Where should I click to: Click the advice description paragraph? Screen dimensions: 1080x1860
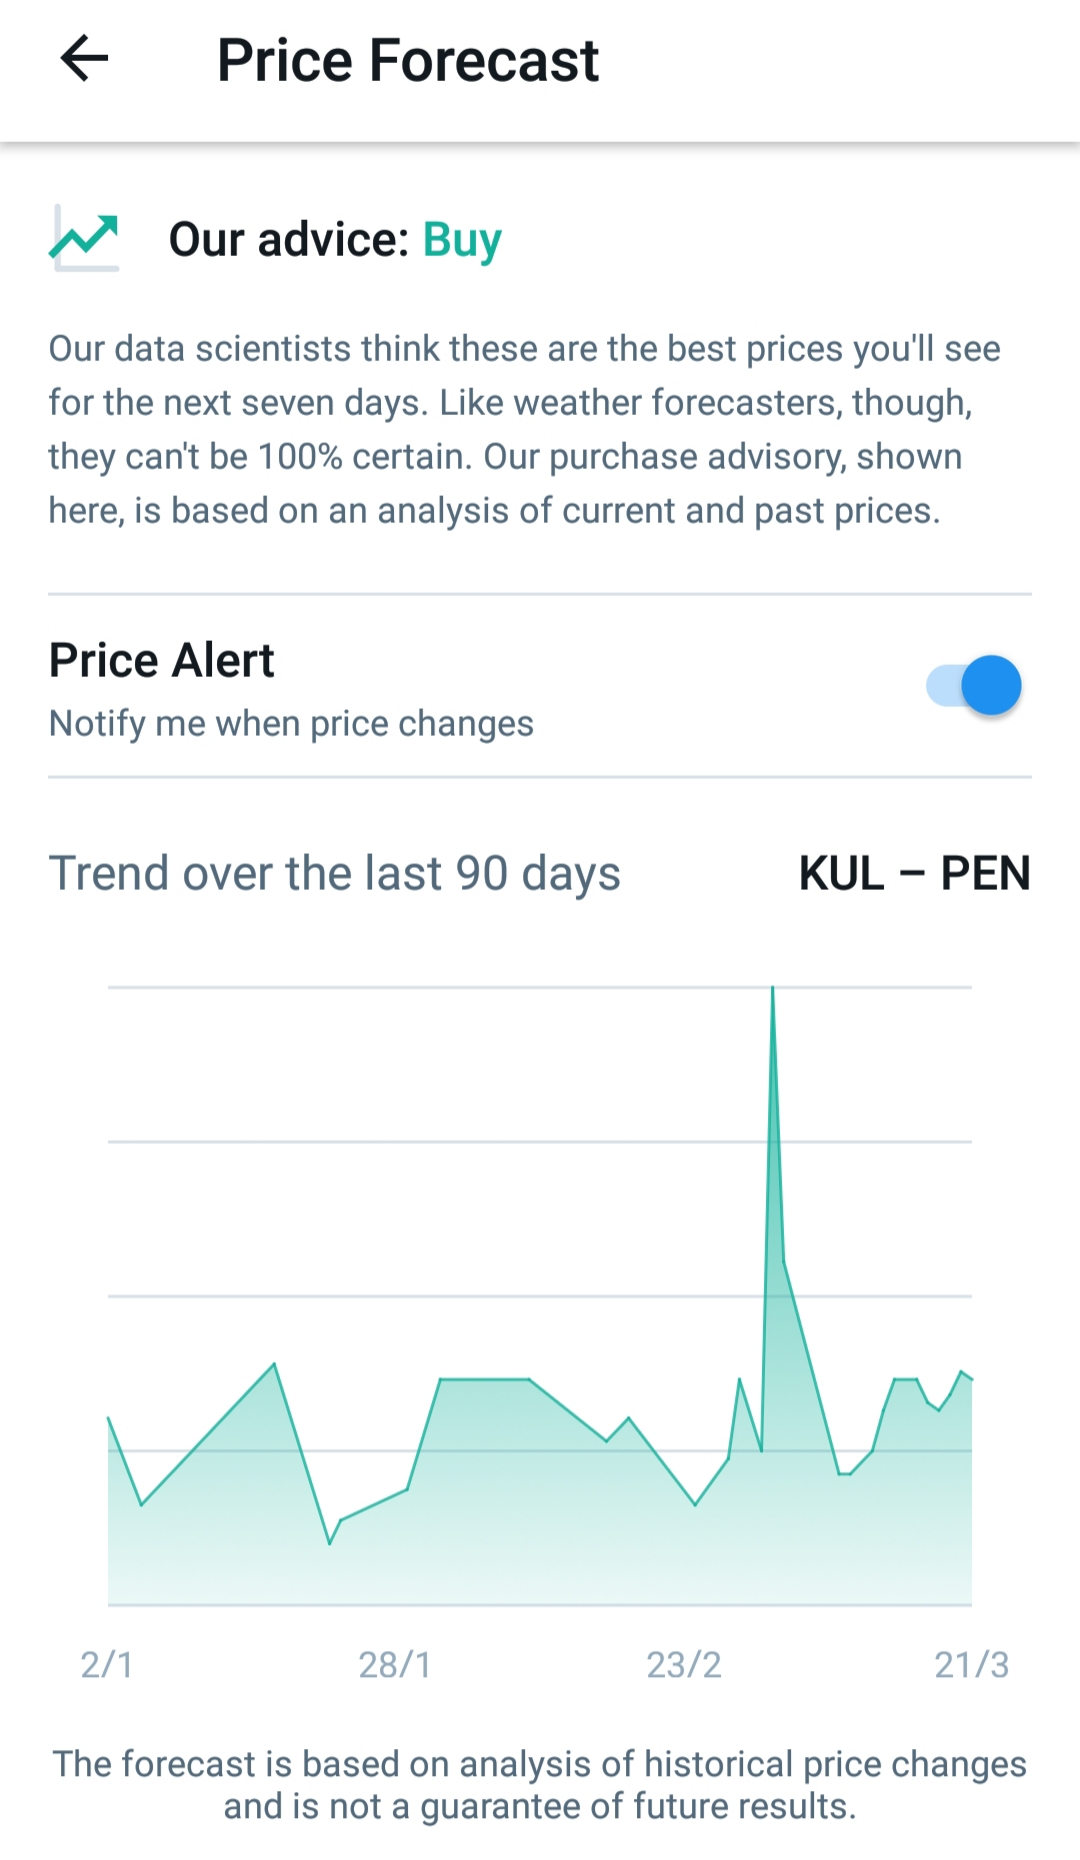click(x=524, y=430)
